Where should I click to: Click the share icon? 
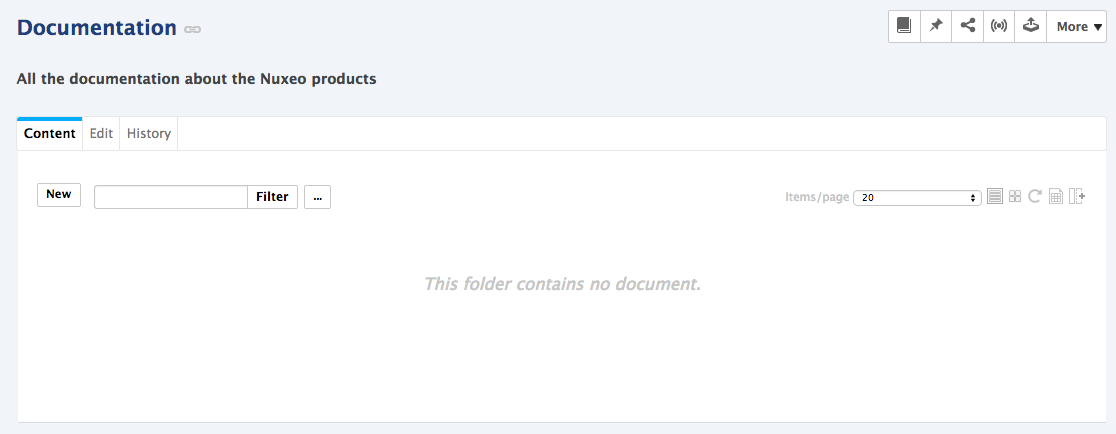(967, 26)
